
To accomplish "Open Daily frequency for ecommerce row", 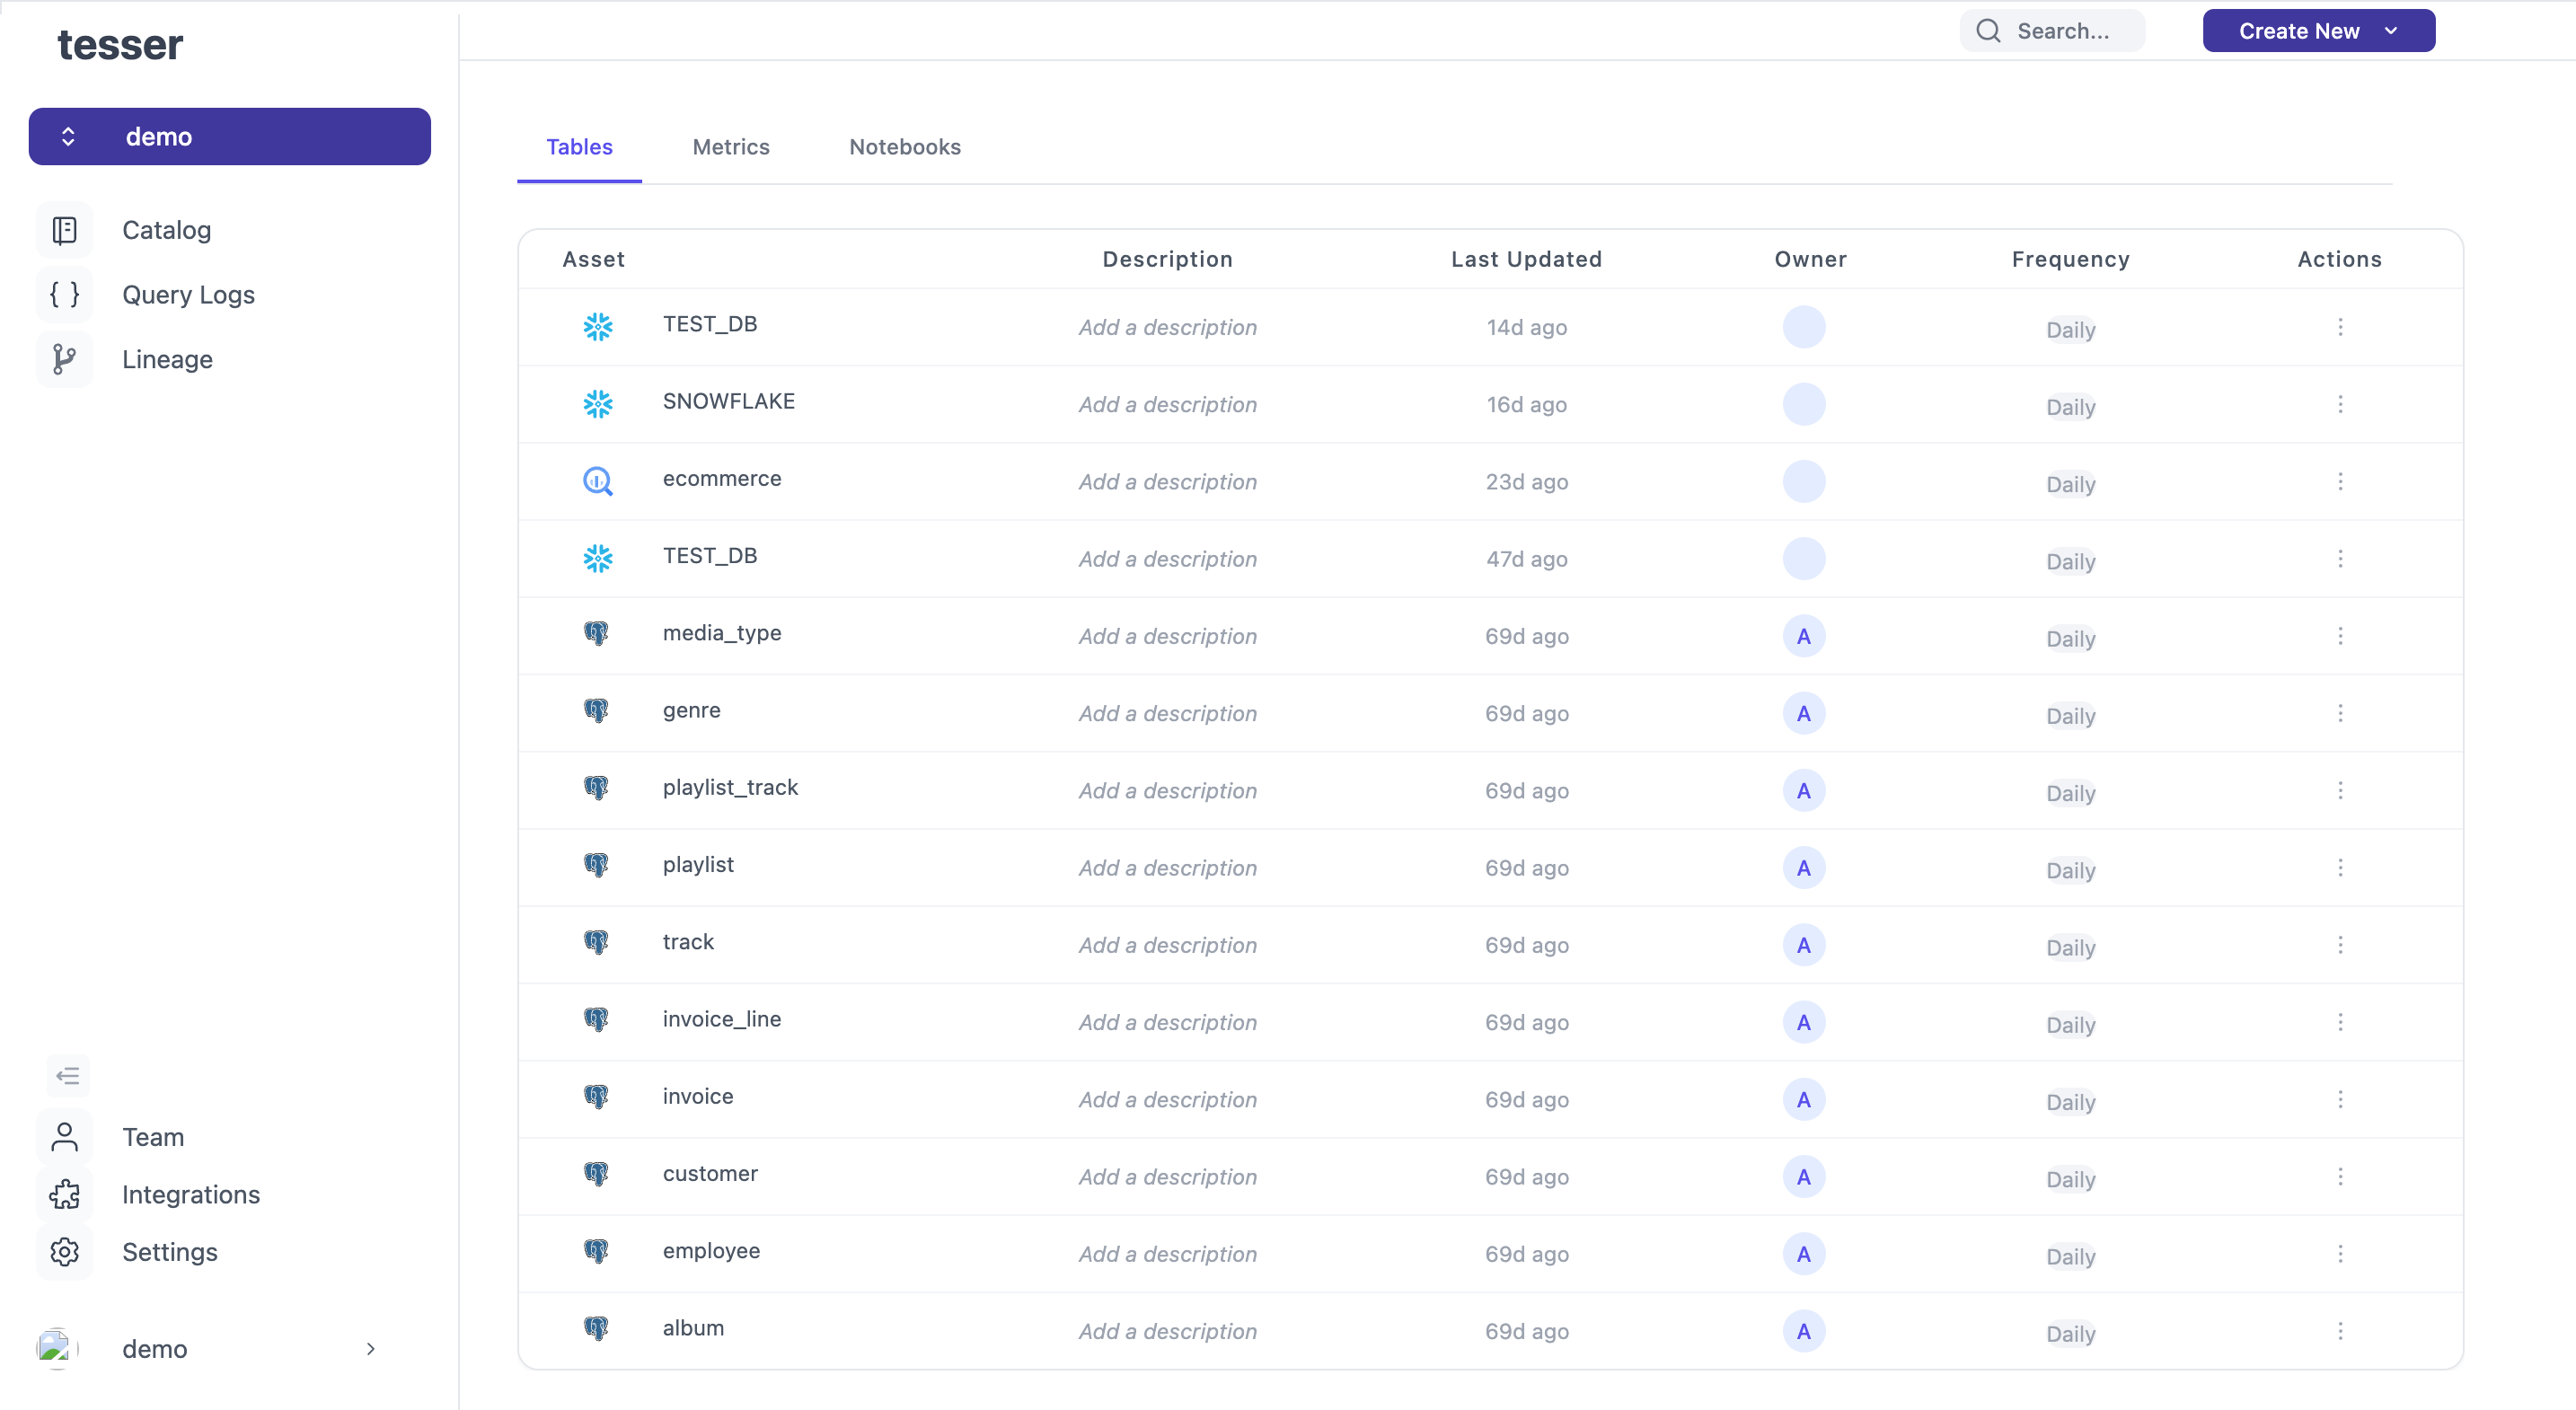I will [2070, 484].
